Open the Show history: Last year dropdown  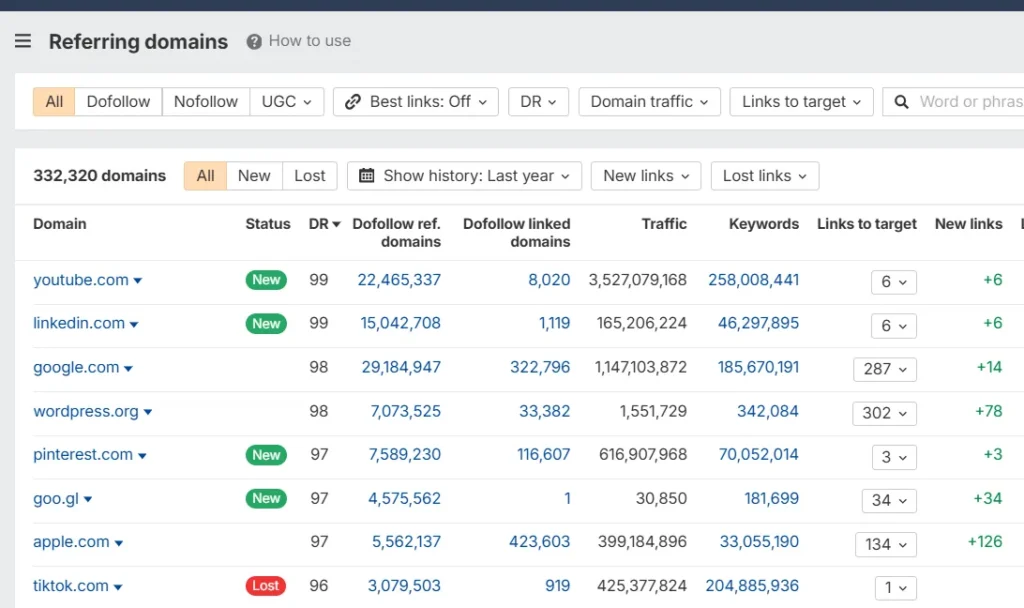tap(464, 176)
